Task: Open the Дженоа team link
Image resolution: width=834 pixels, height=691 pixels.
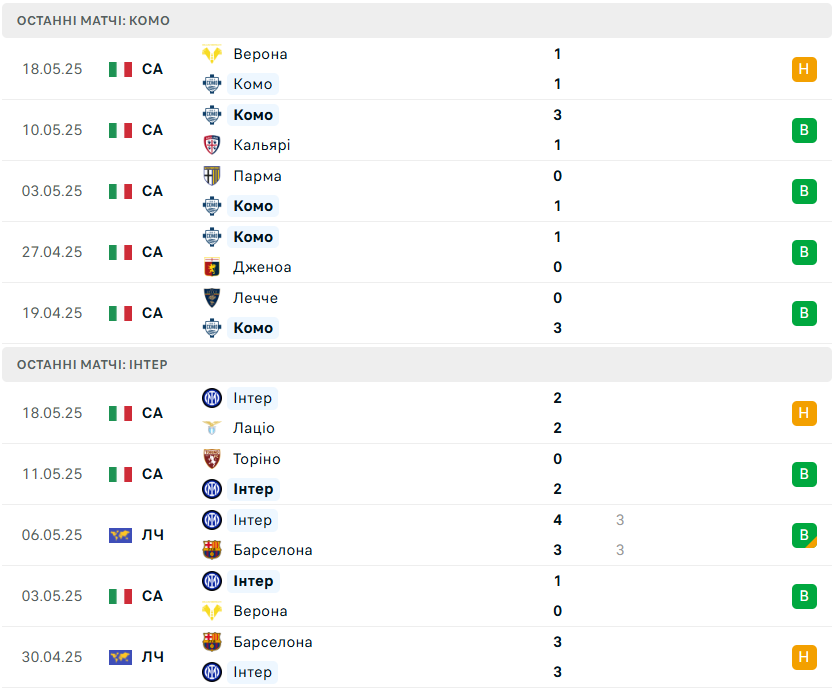Action: [262, 267]
